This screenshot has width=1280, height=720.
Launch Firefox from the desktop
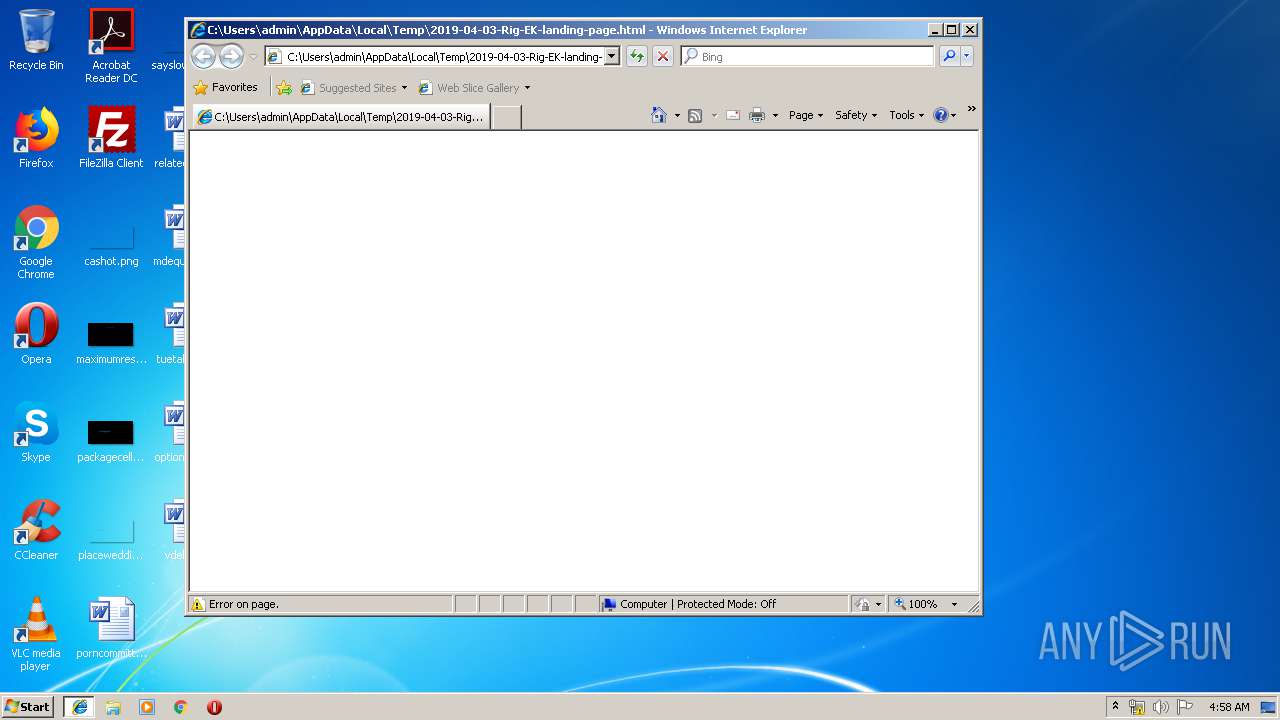click(x=36, y=138)
